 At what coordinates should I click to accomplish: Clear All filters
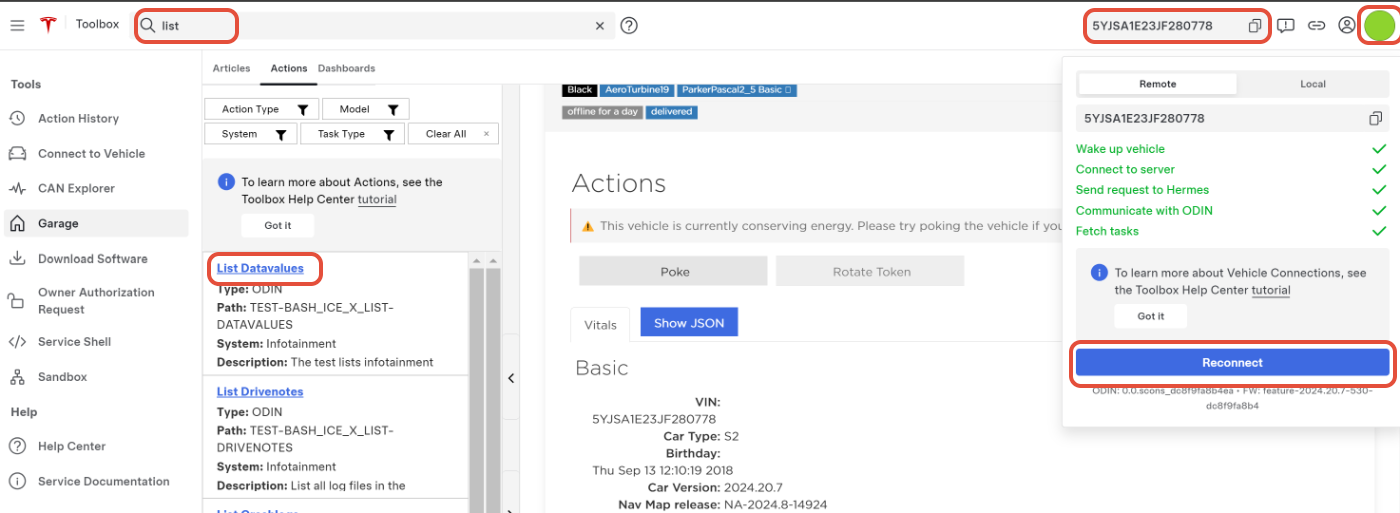coord(453,134)
